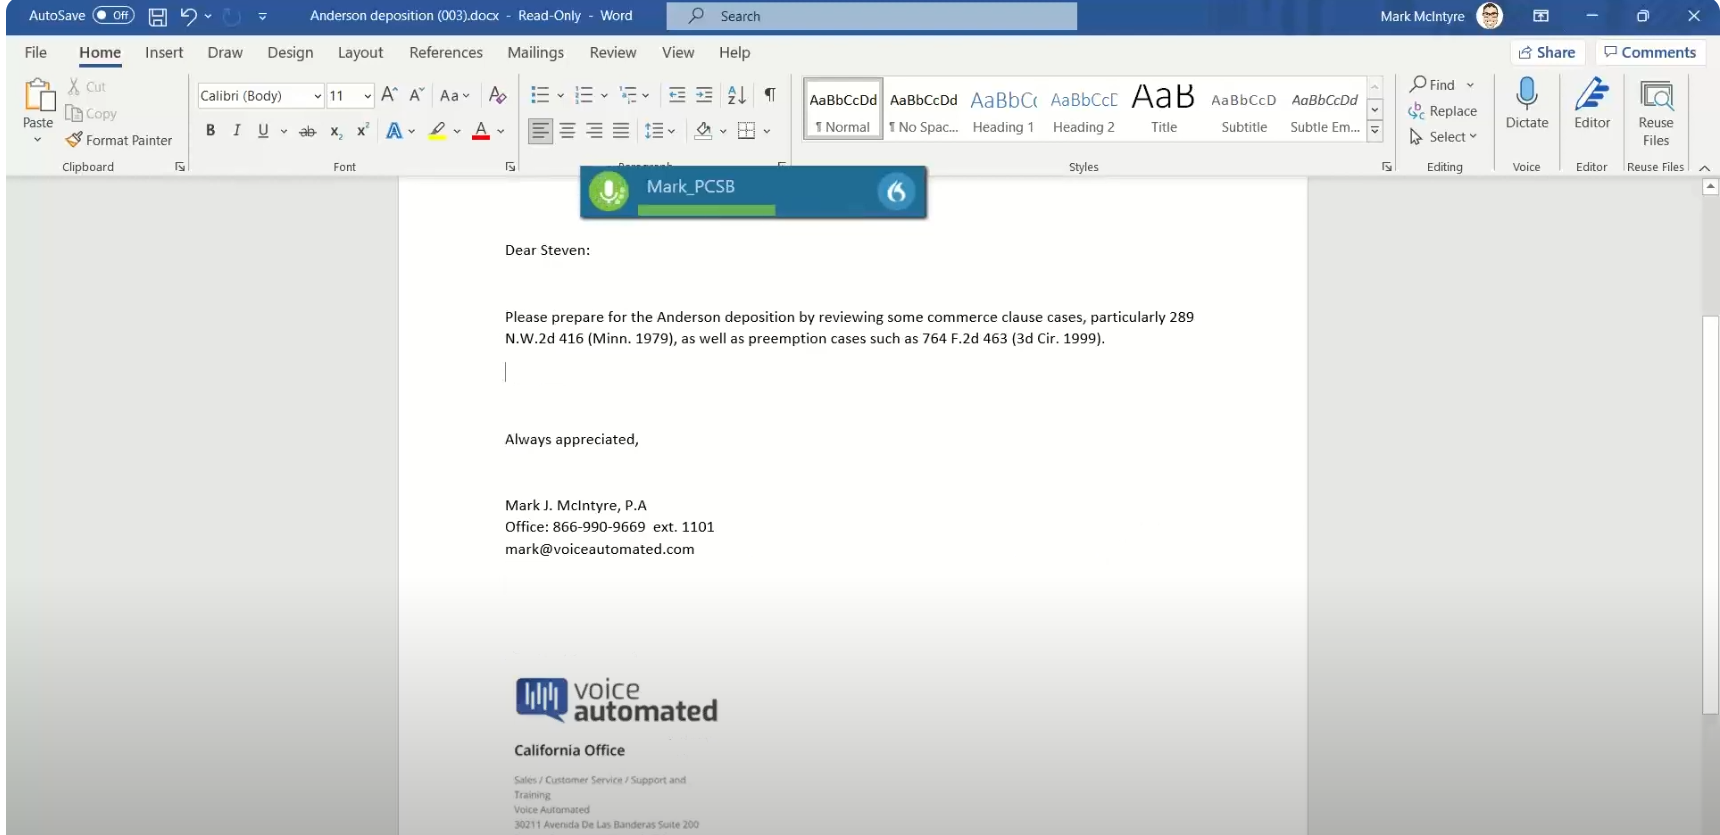
Task: Click the Clear All Formatting icon
Action: tap(497, 95)
